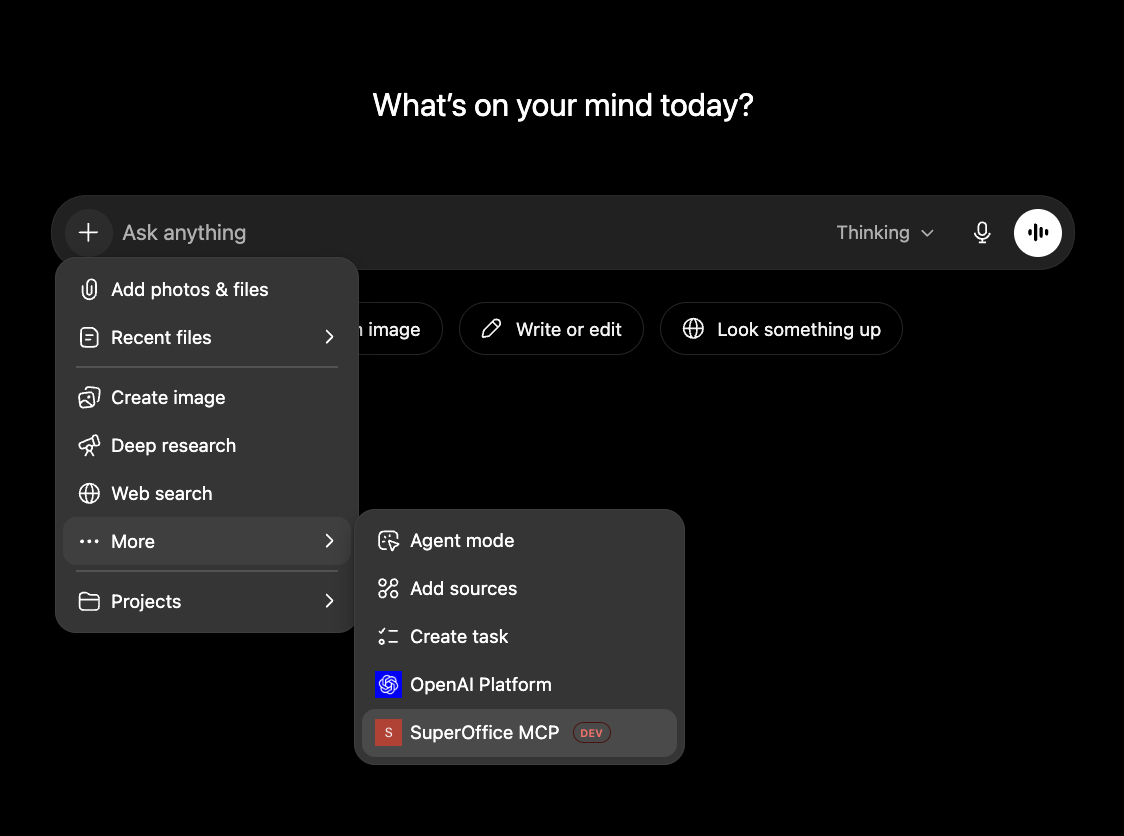Click the Ask anything input field
The image size is (1124, 836).
click(x=470, y=232)
